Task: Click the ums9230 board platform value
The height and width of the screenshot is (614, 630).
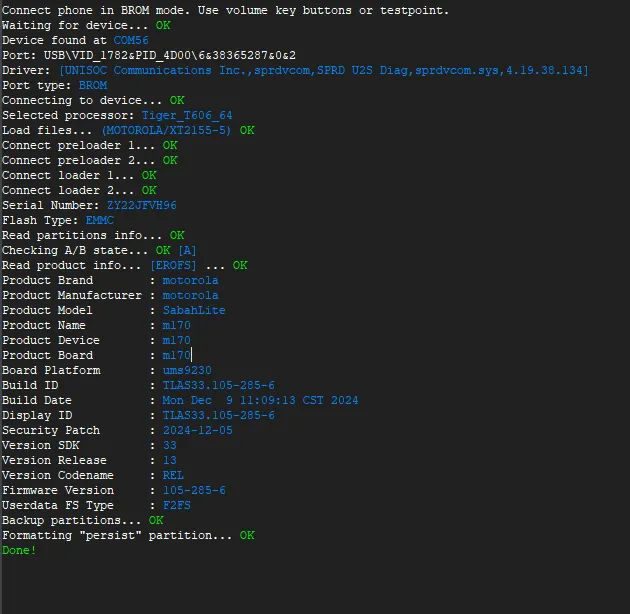Action: click(x=187, y=370)
